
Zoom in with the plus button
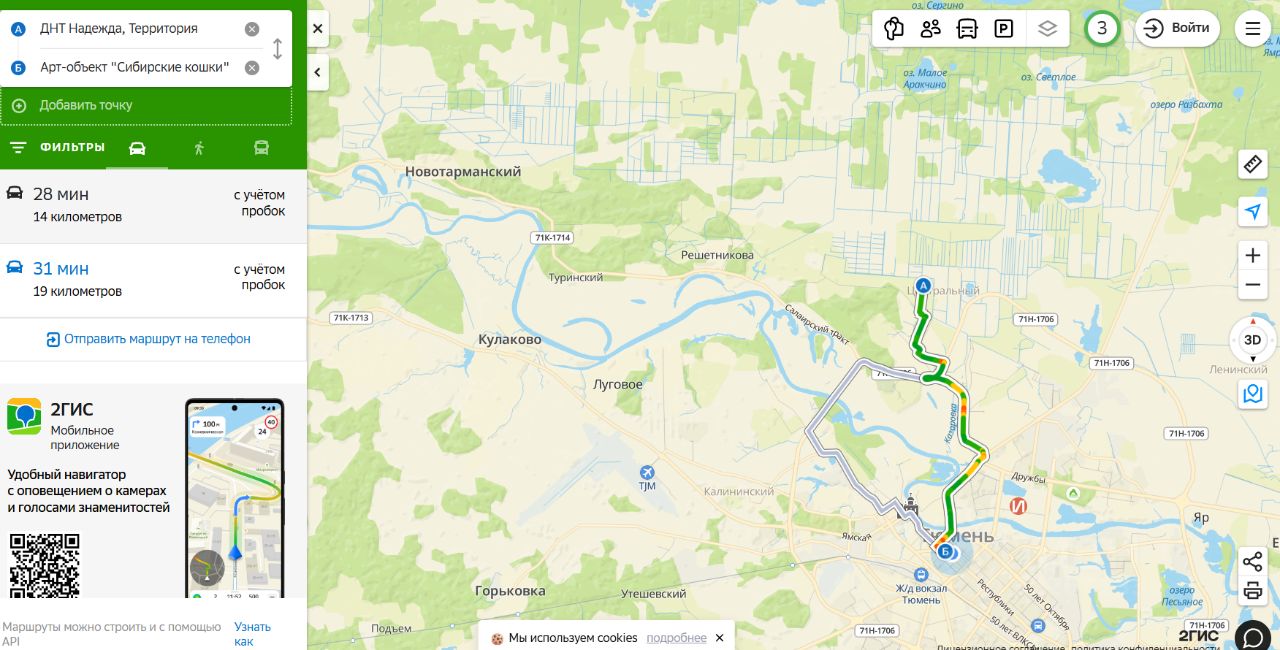[x=1253, y=256]
